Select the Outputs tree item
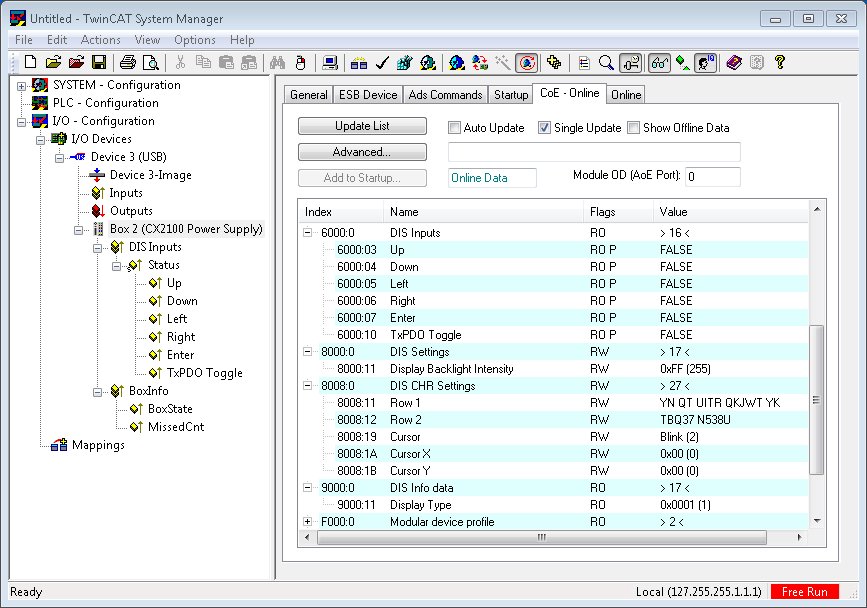Screen dimensions: 867x608 [131, 211]
